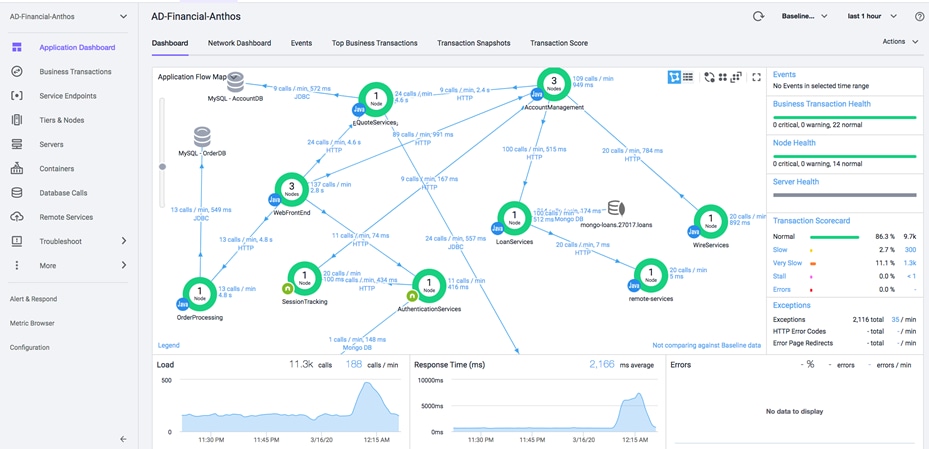Screen dimensions: 929x449
Task: Select the SessionTracking tier node
Action: click(x=305, y=279)
